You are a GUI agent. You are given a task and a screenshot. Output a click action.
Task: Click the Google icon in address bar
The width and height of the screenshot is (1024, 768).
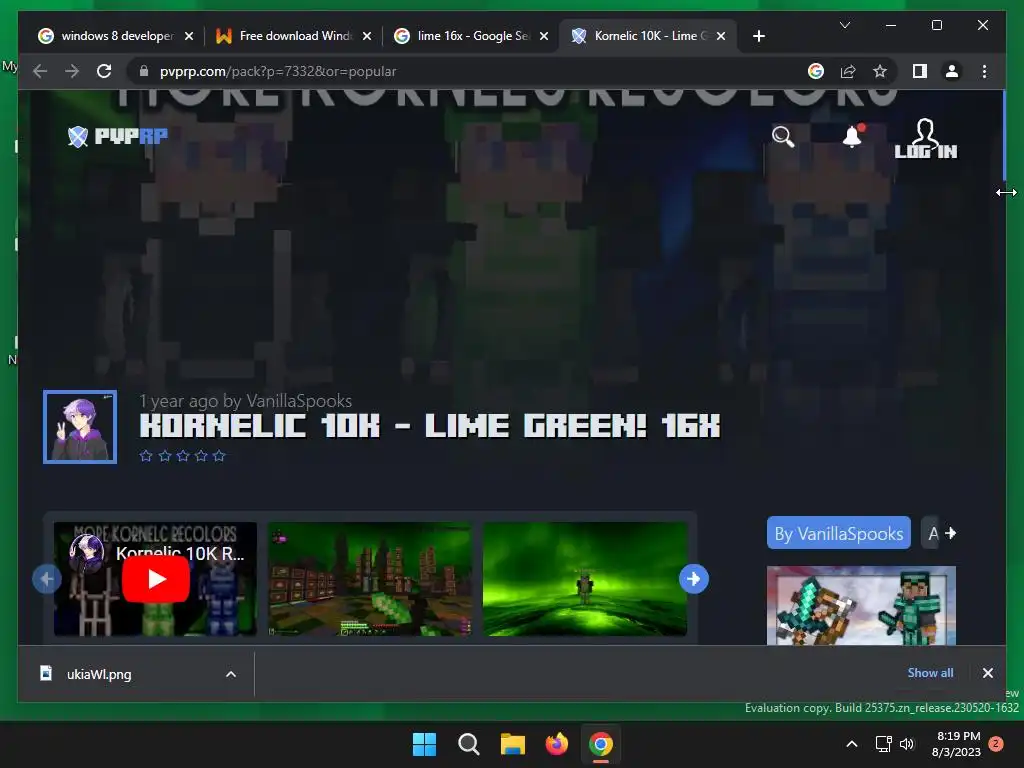pos(816,71)
